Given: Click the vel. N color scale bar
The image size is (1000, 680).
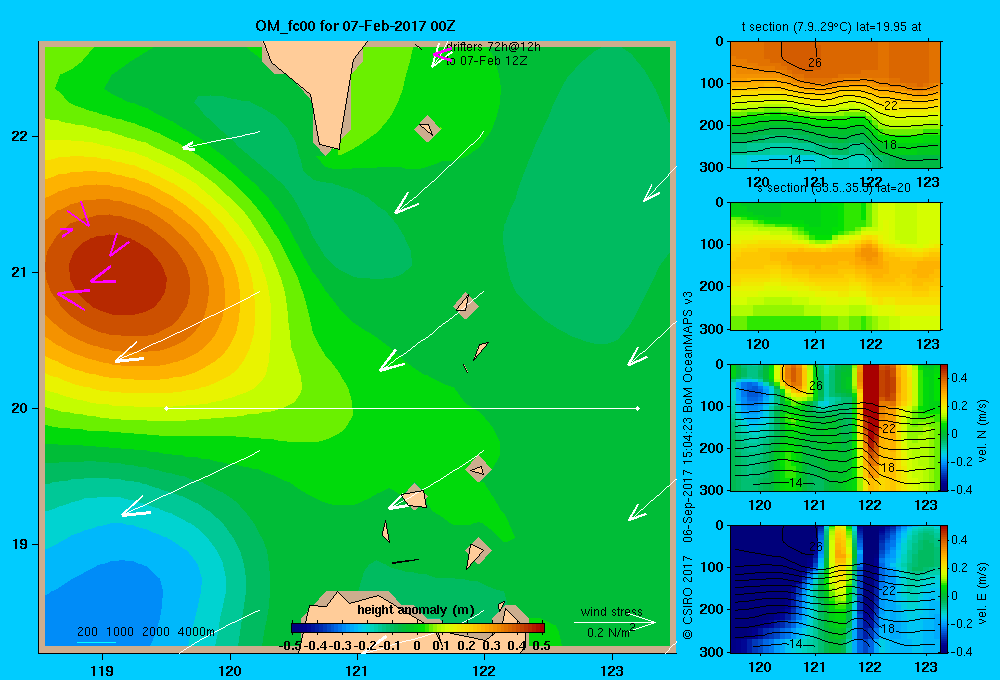Looking at the screenshot, I should pyautogui.click(x=945, y=427).
